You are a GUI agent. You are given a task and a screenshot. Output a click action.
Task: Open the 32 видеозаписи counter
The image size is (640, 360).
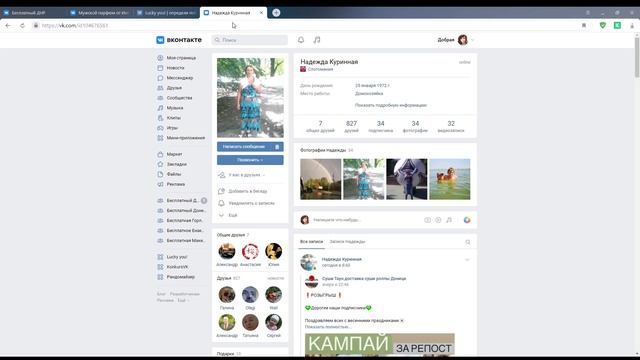(451, 127)
